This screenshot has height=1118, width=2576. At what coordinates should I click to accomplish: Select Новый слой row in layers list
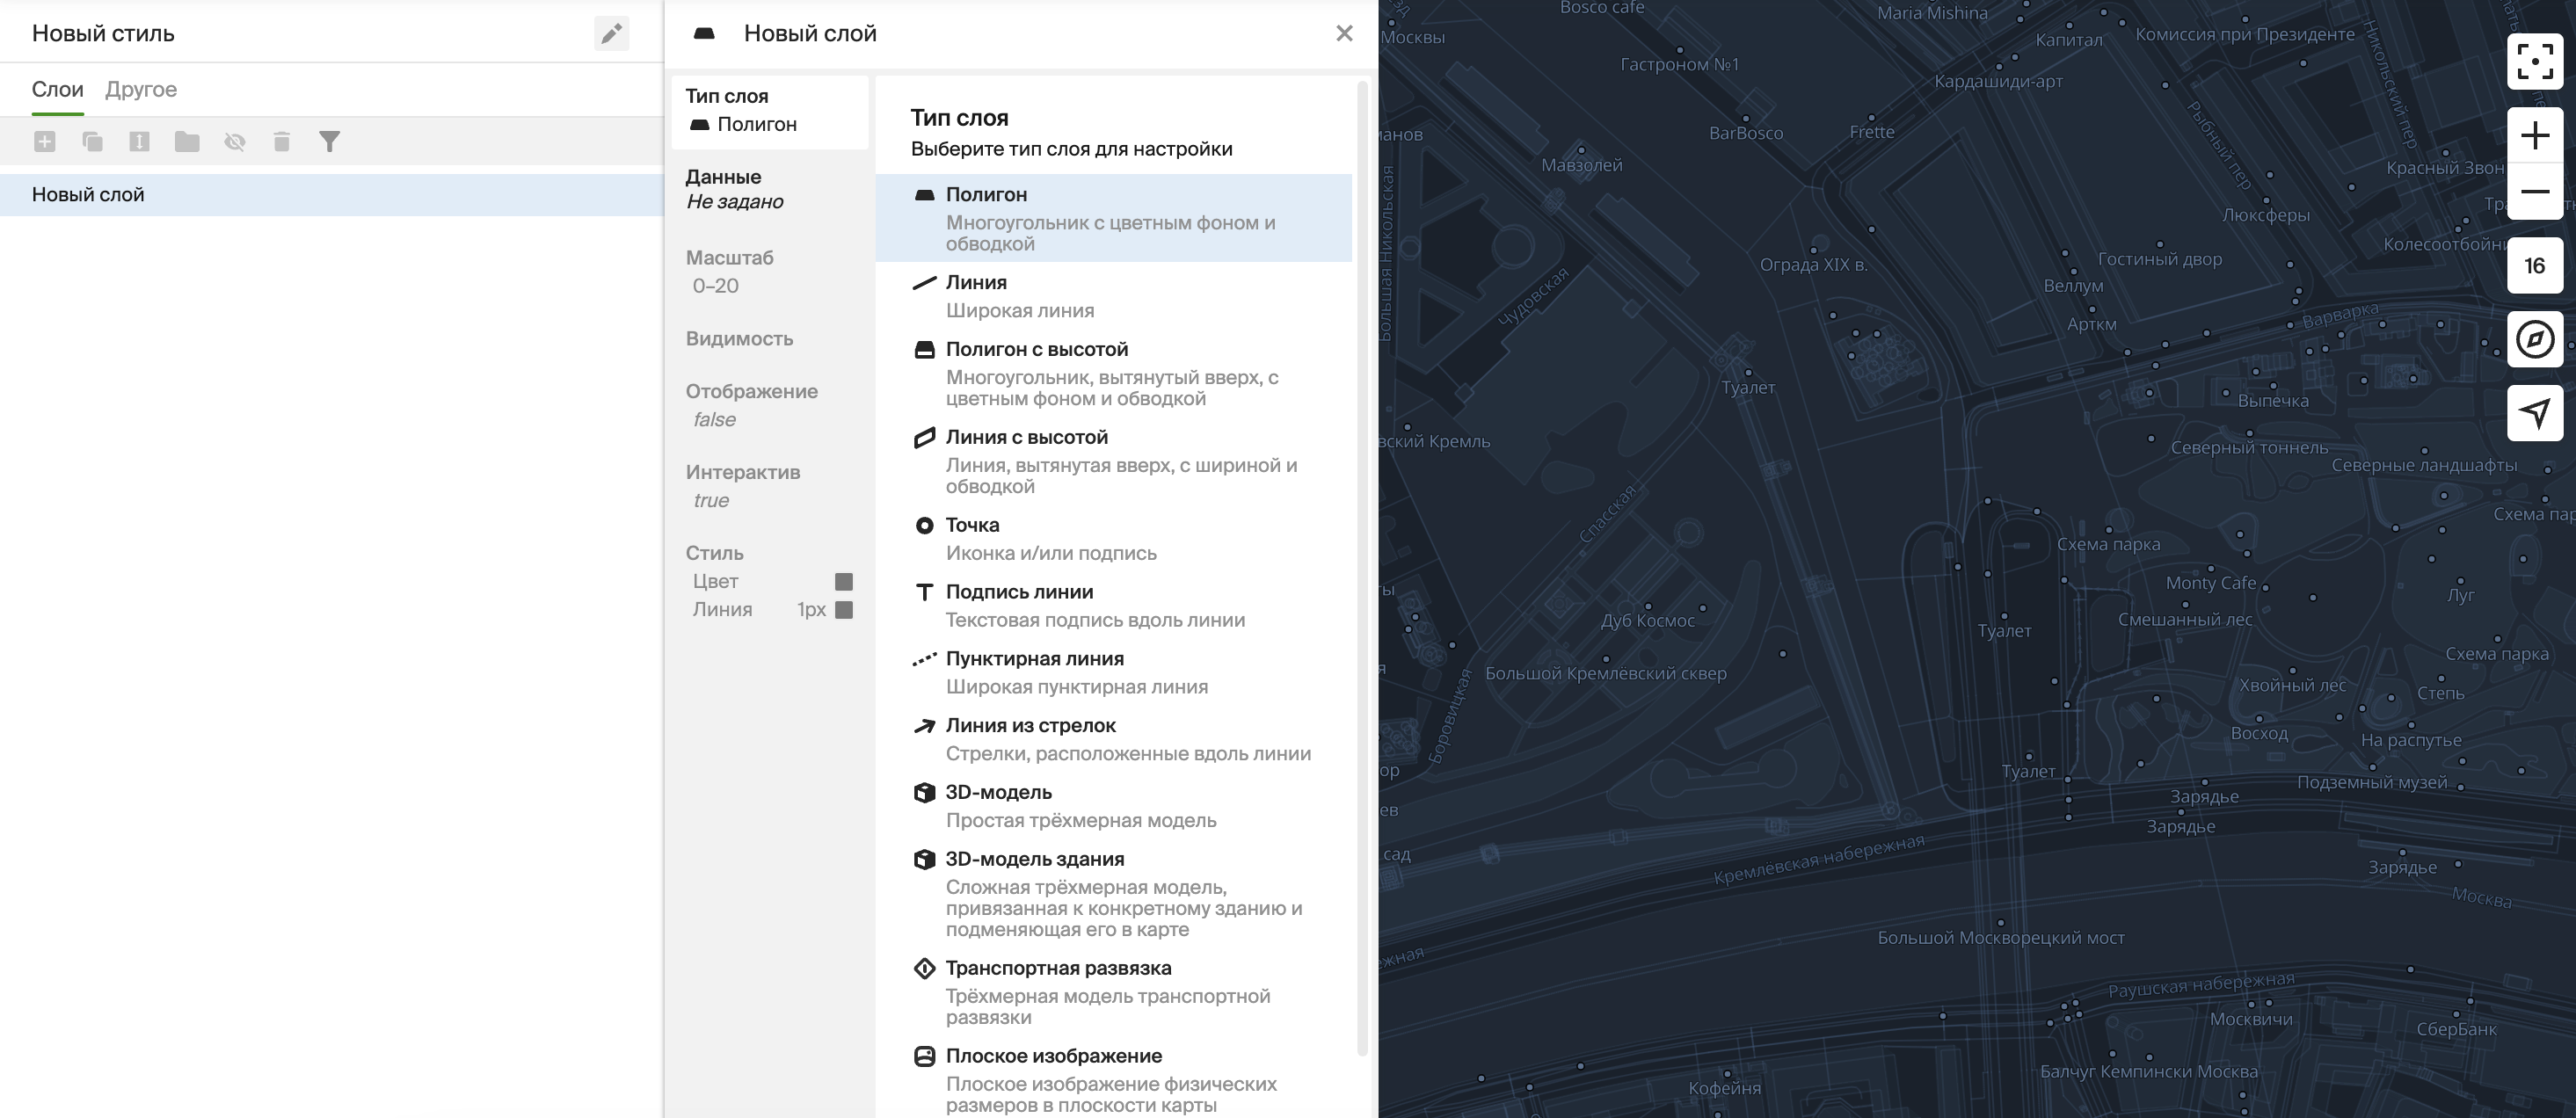(331, 195)
